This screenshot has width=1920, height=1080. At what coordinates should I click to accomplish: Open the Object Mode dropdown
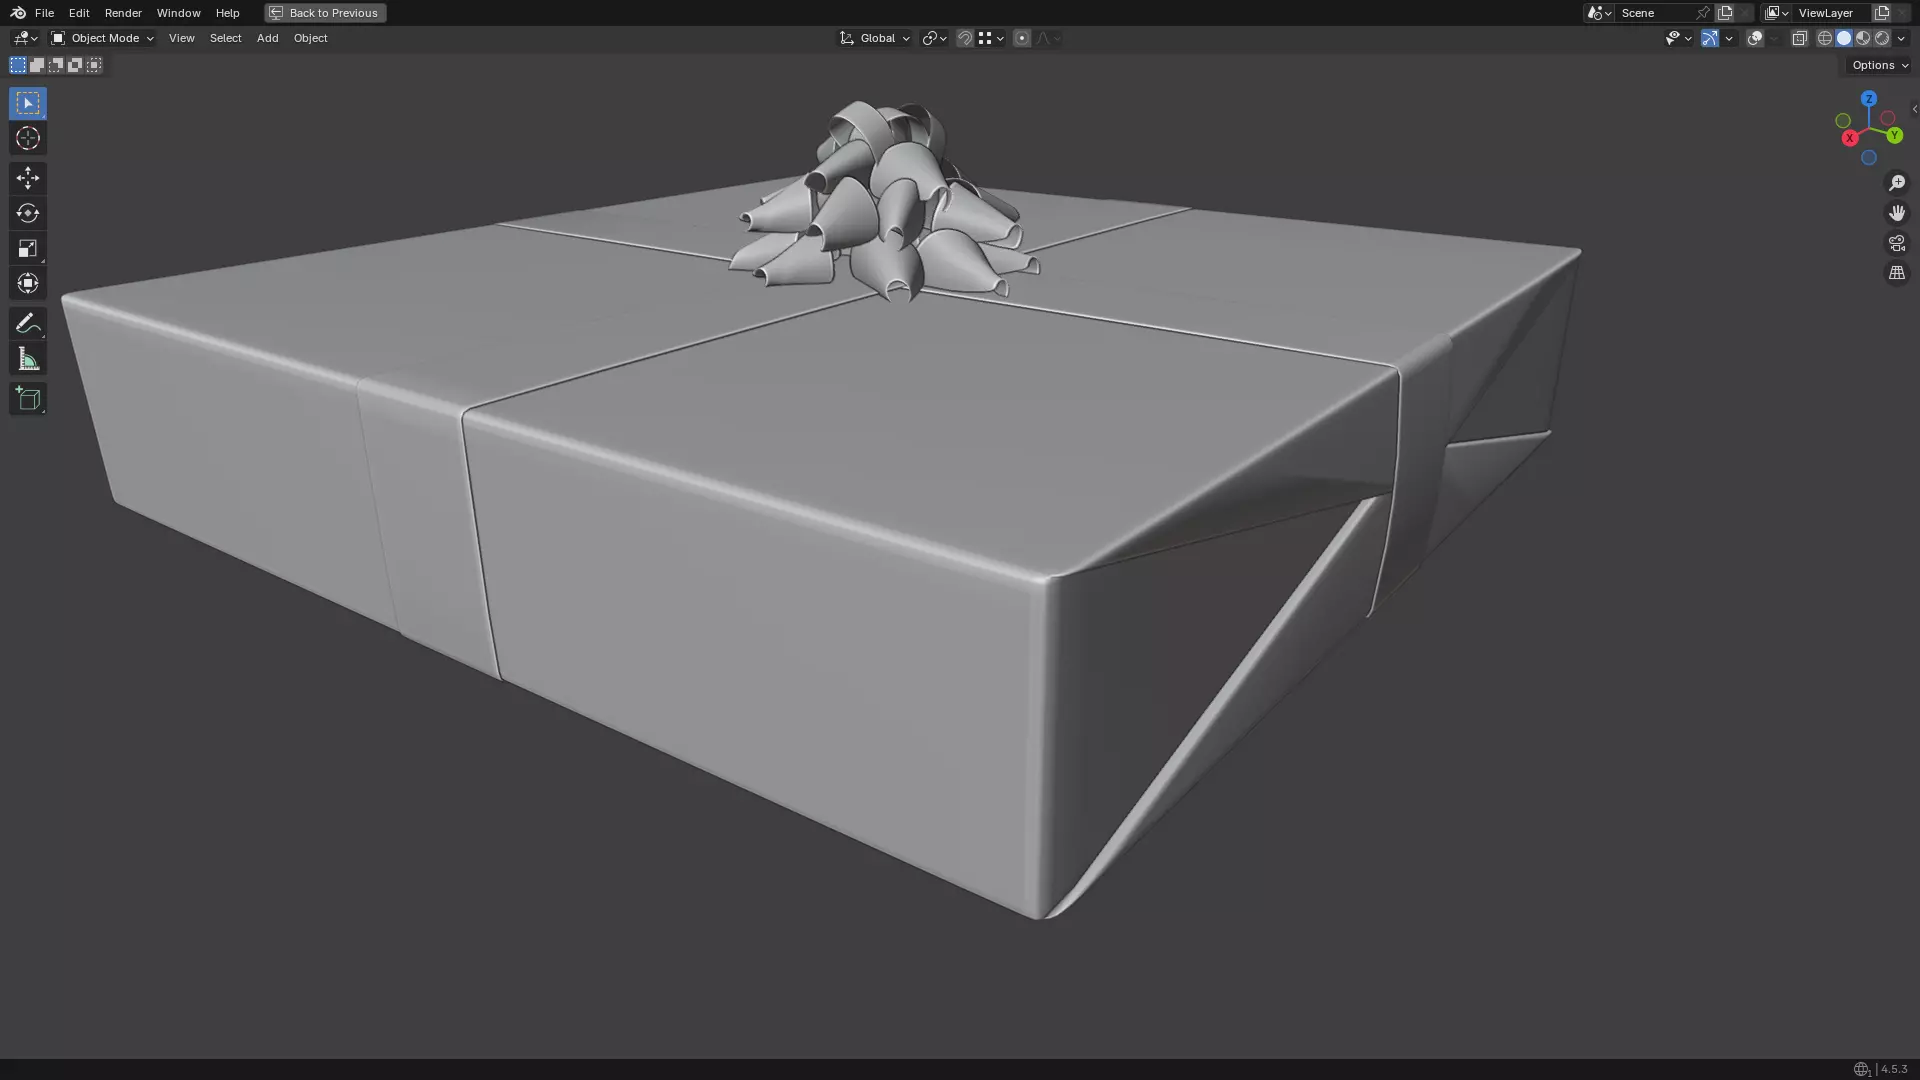[102, 38]
